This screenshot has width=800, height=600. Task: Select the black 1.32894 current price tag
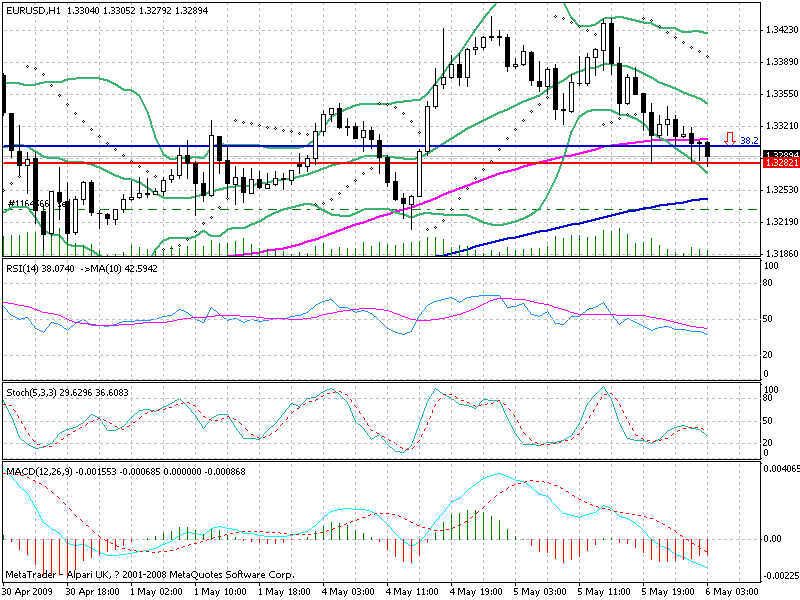click(780, 155)
